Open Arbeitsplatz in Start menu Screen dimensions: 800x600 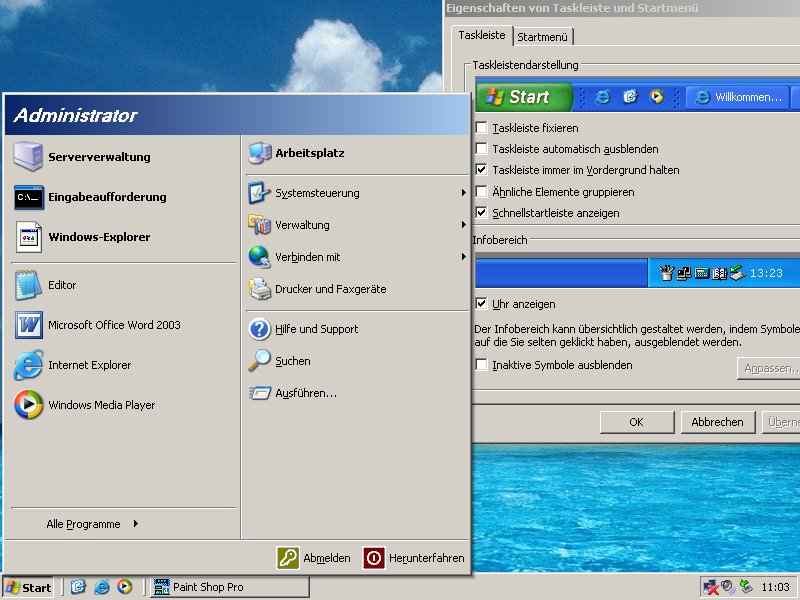(309, 153)
